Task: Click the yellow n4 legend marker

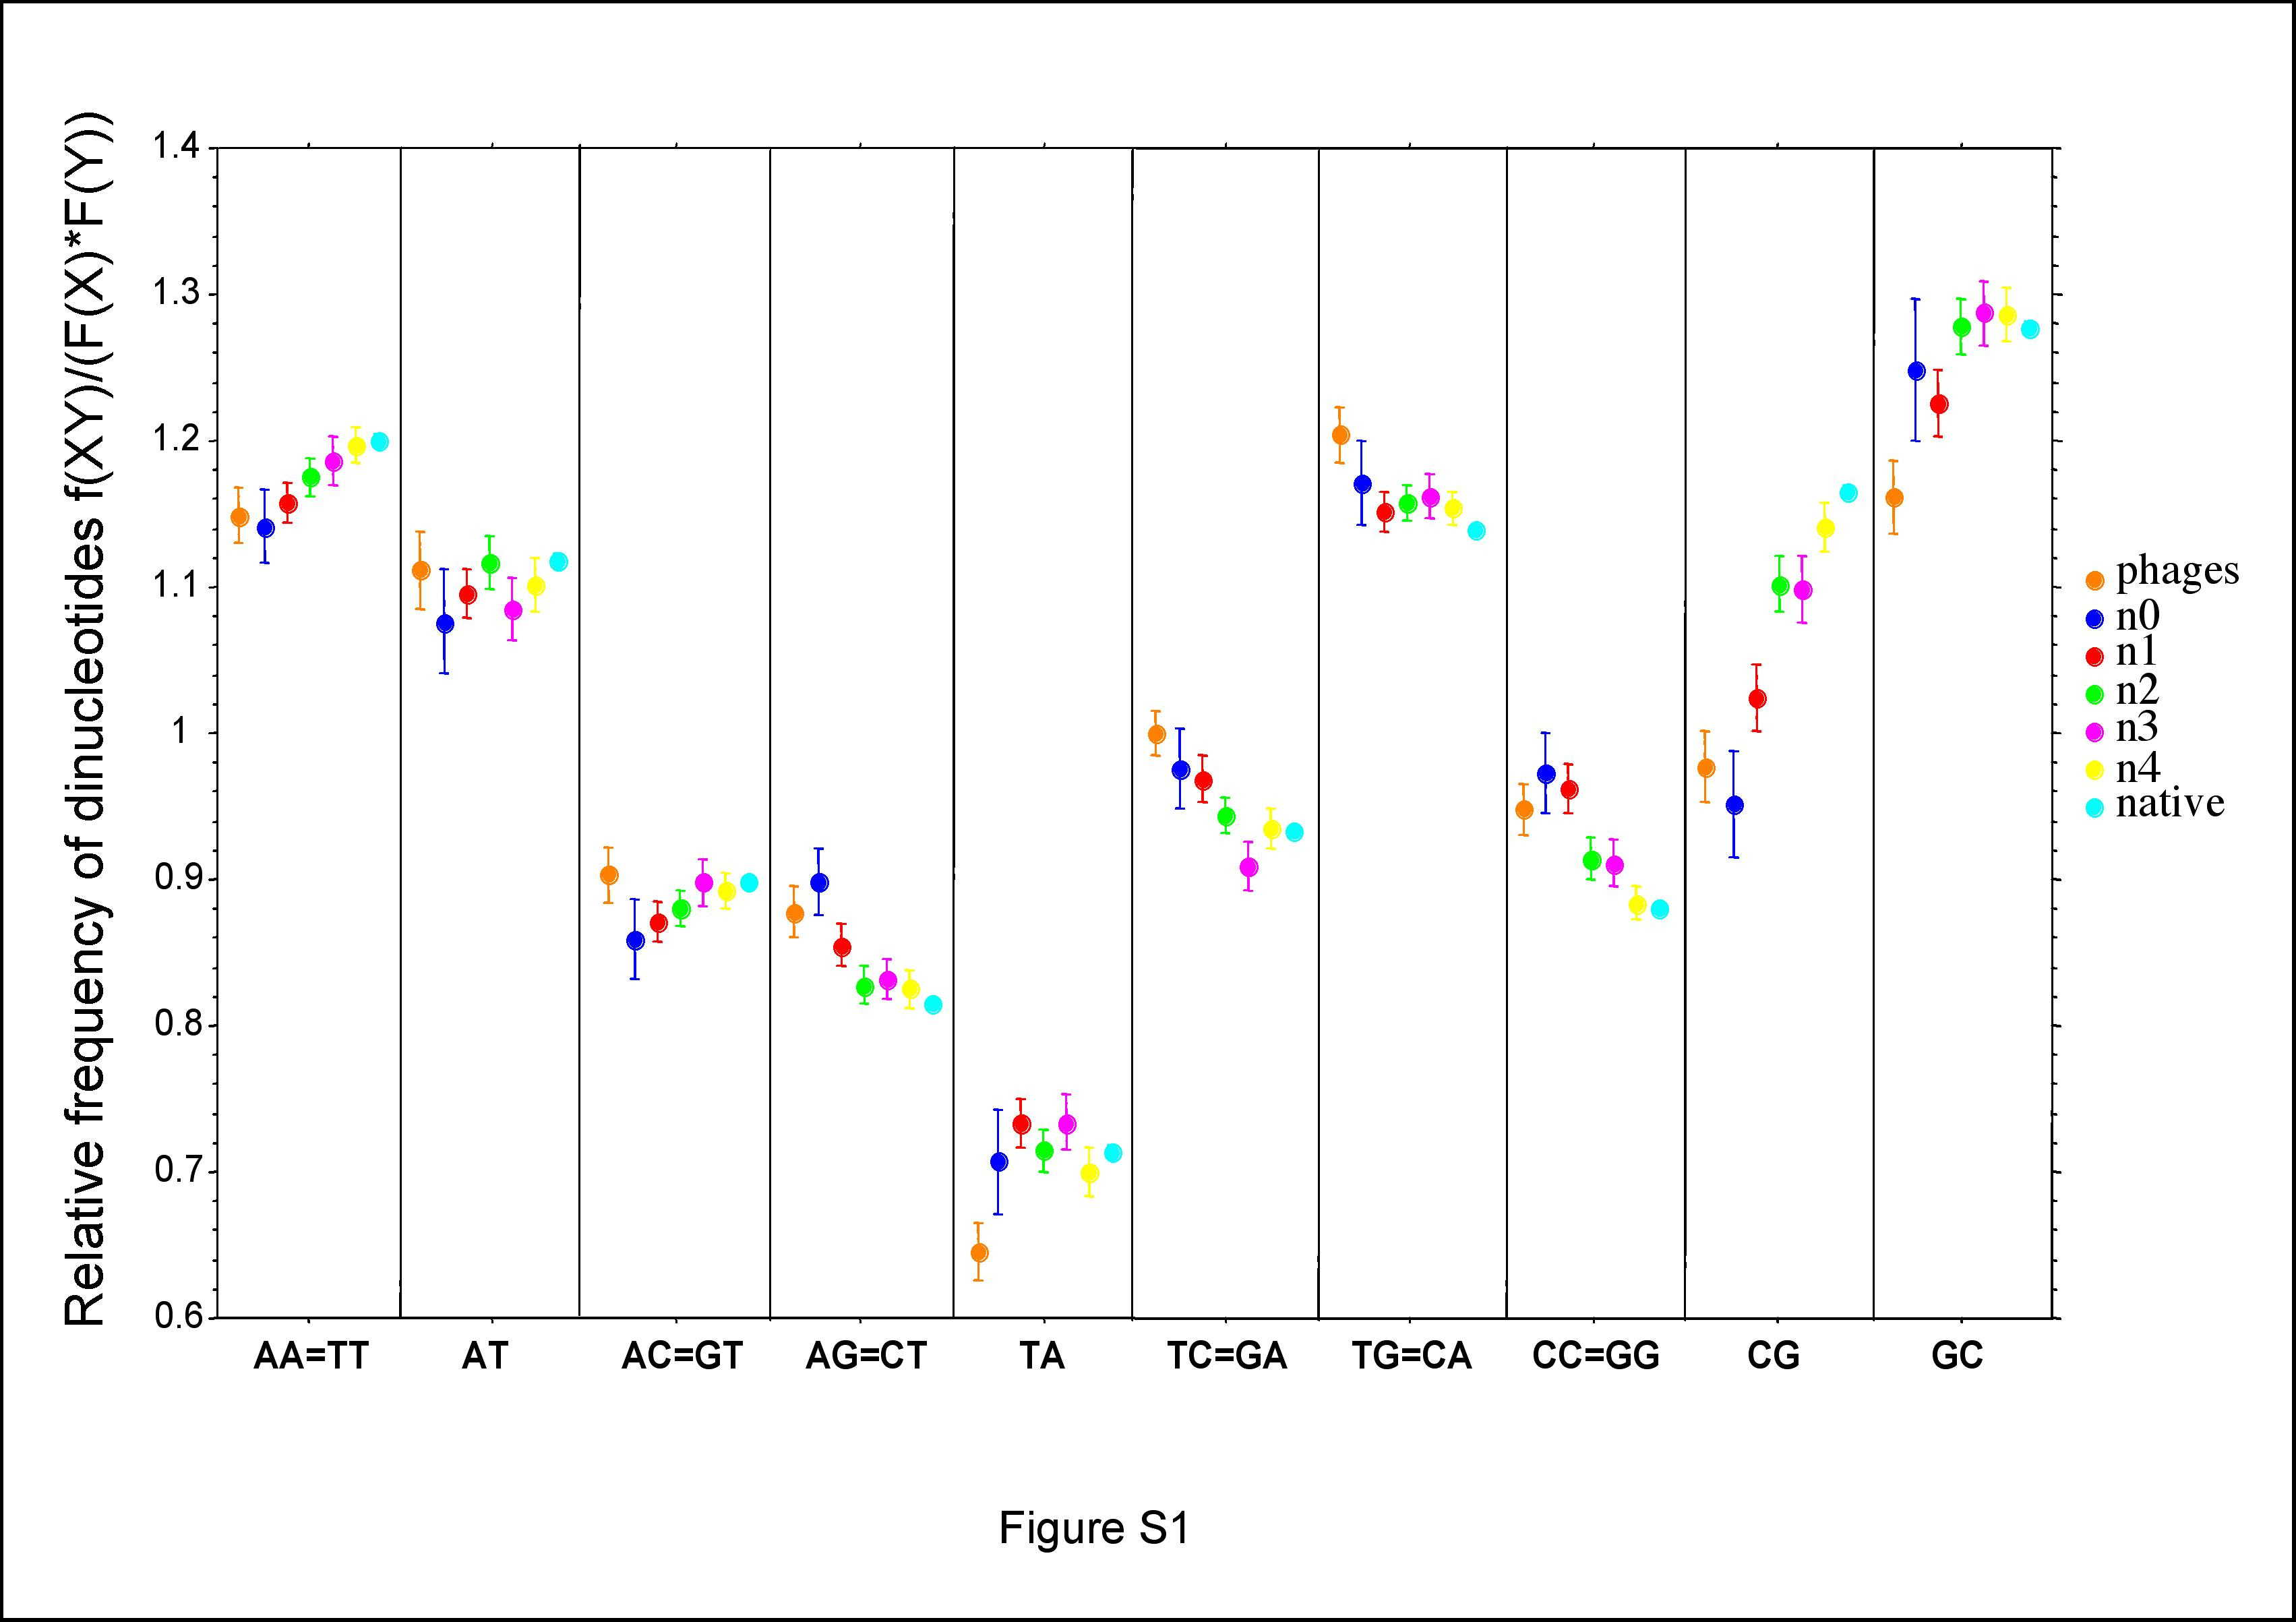Action: pyautogui.click(x=2095, y=771)
